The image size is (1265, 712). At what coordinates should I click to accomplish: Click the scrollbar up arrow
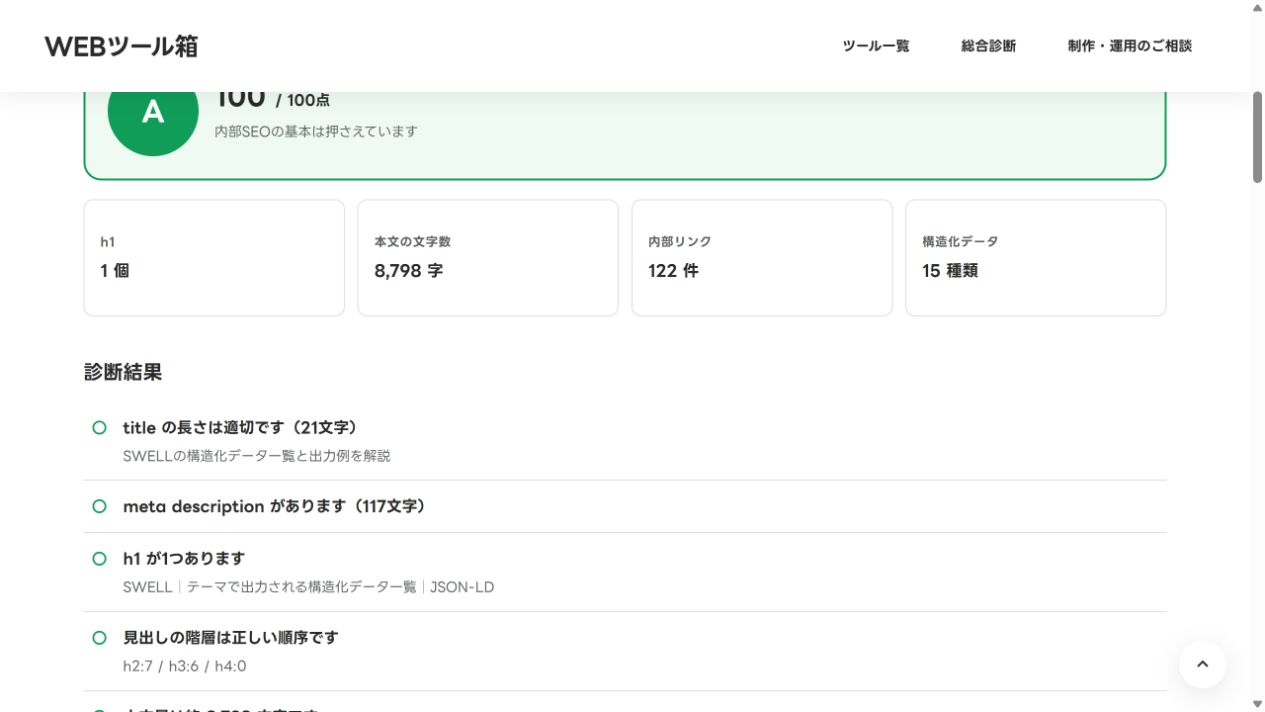(1257, 7)
